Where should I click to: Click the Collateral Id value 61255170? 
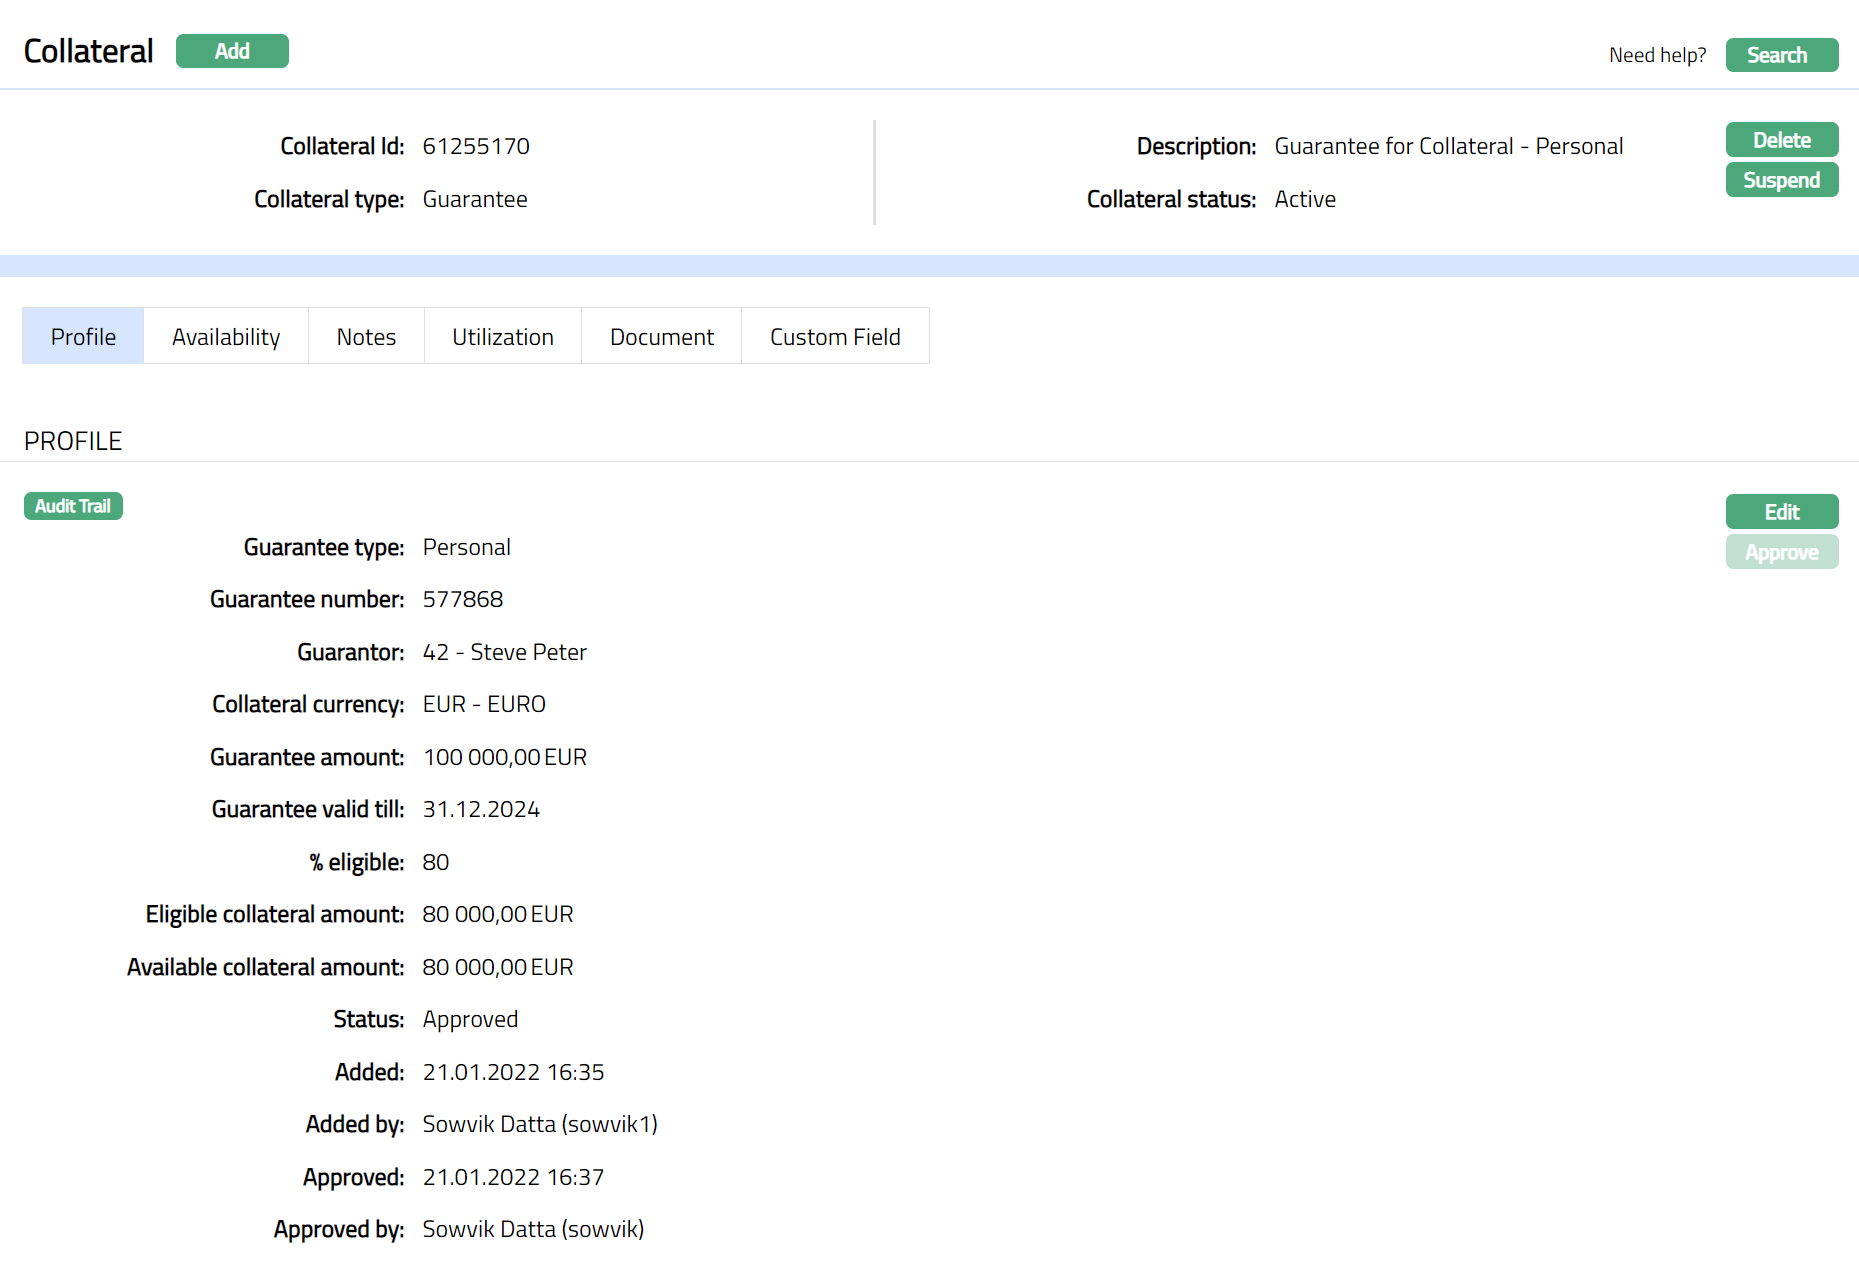click(x=476, y=146)
